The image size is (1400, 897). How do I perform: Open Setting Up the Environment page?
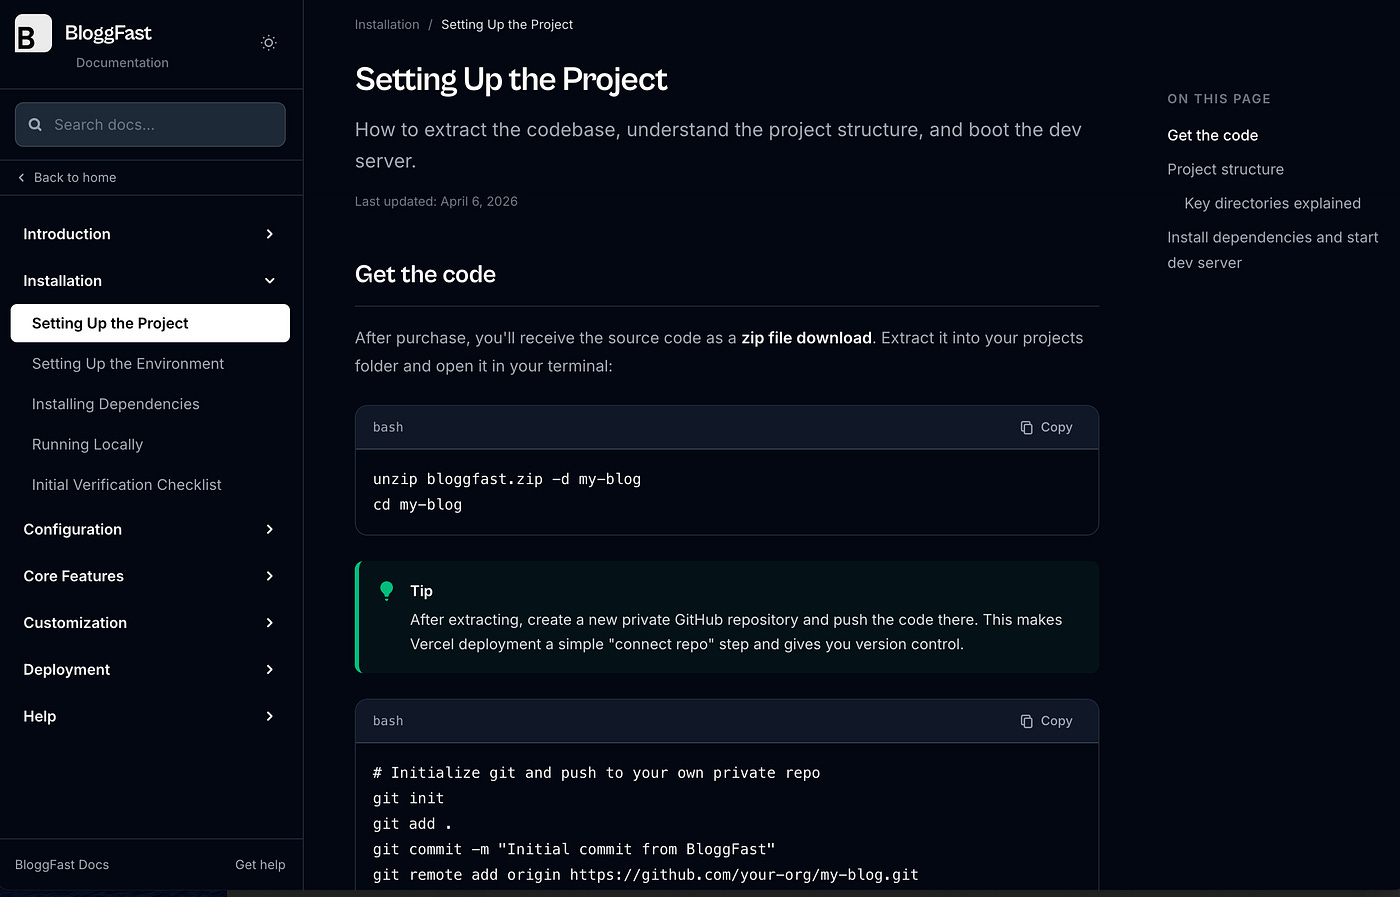click(x=128, y=364)
